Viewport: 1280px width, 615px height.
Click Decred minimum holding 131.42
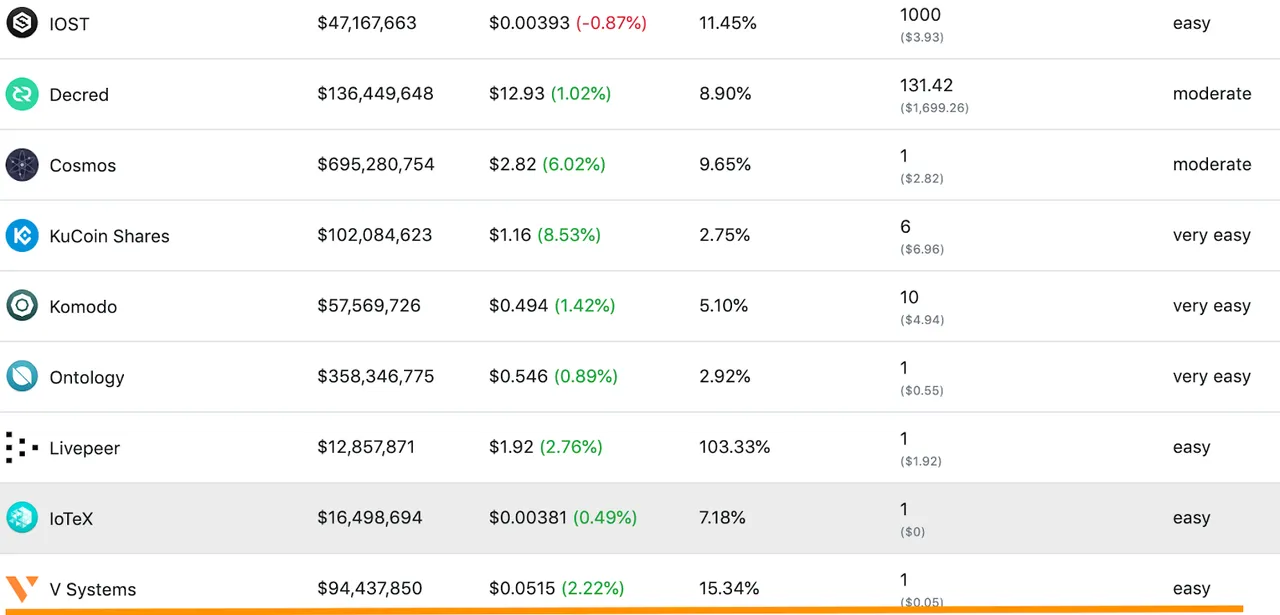pyautogui.click(x=926, y=85)
